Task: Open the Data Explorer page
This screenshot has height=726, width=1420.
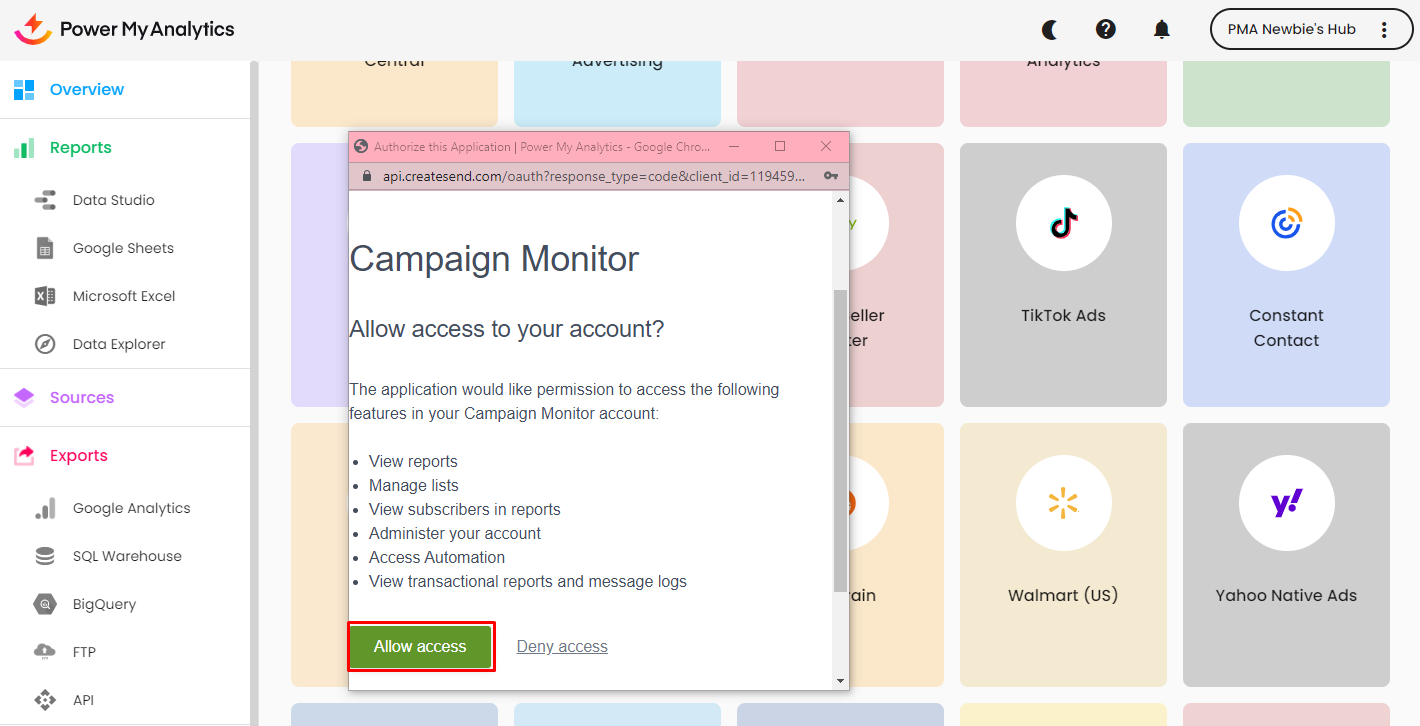Action: [119, 344]
